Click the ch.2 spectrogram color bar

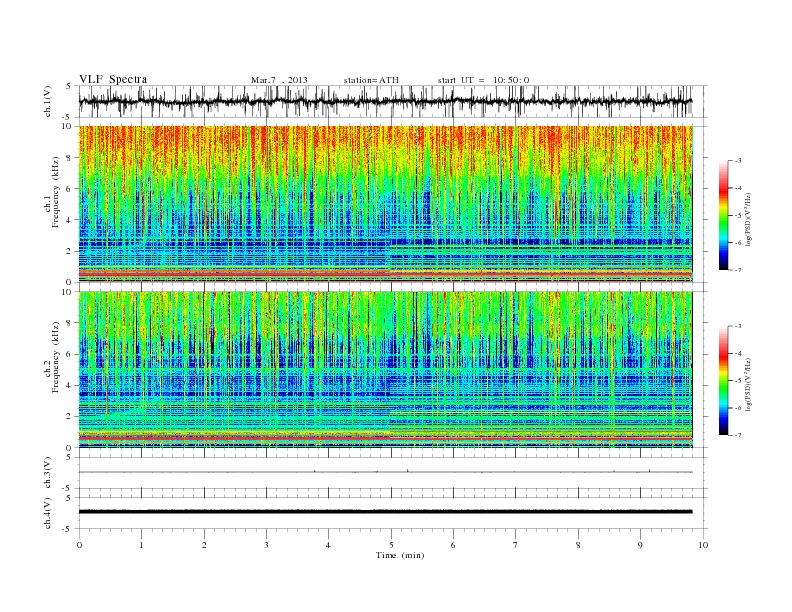pyautogui.click(x=723, y=381)
